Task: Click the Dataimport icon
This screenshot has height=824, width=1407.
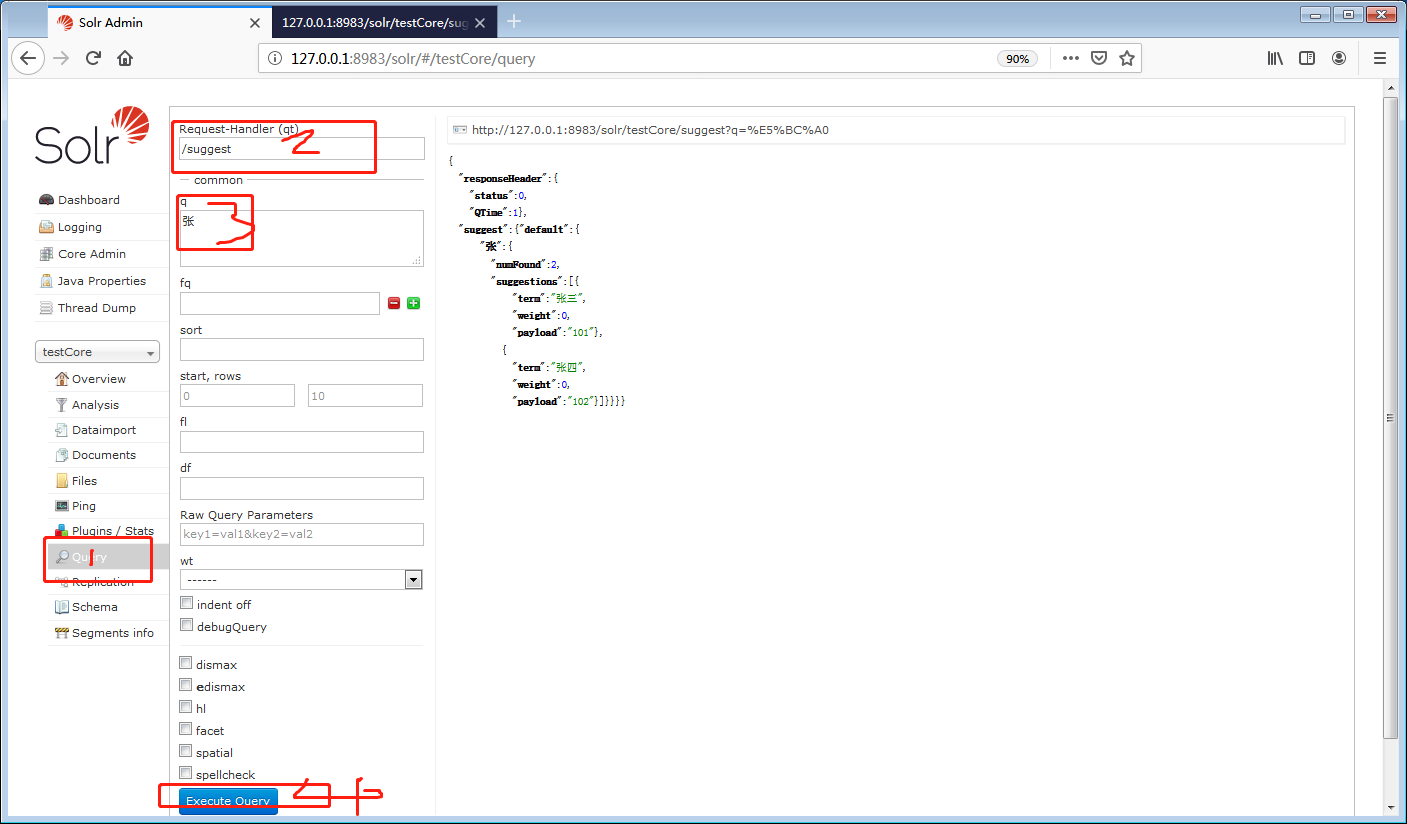Action: point(62,430)
